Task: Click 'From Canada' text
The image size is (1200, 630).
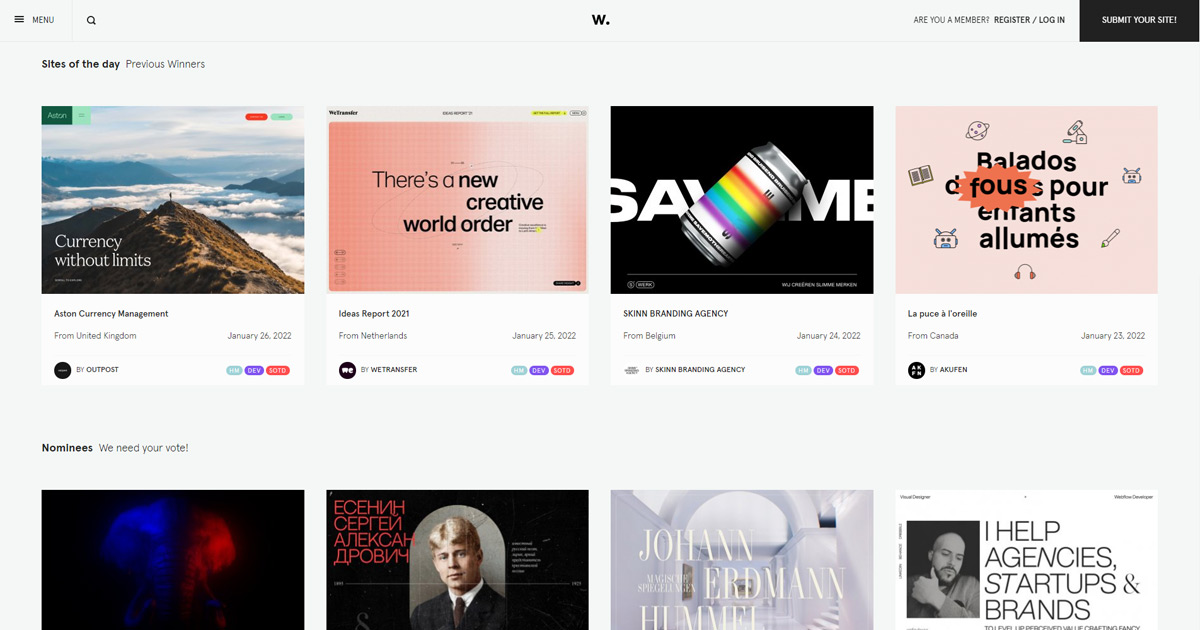Action: [x=933, y=336]
